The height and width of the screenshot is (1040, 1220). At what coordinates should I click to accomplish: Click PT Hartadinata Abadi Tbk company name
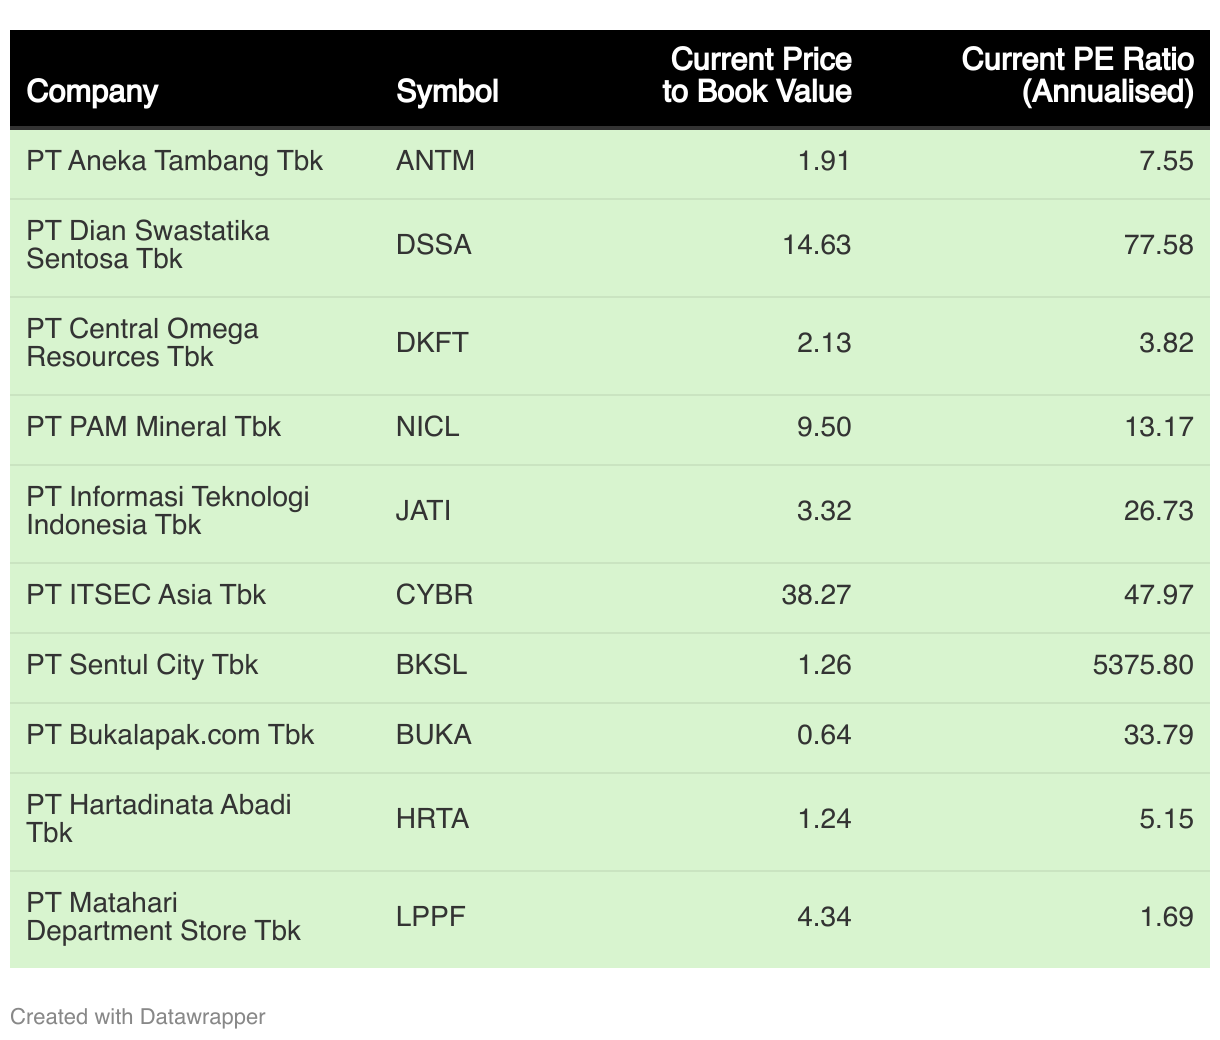click(158, 819)
